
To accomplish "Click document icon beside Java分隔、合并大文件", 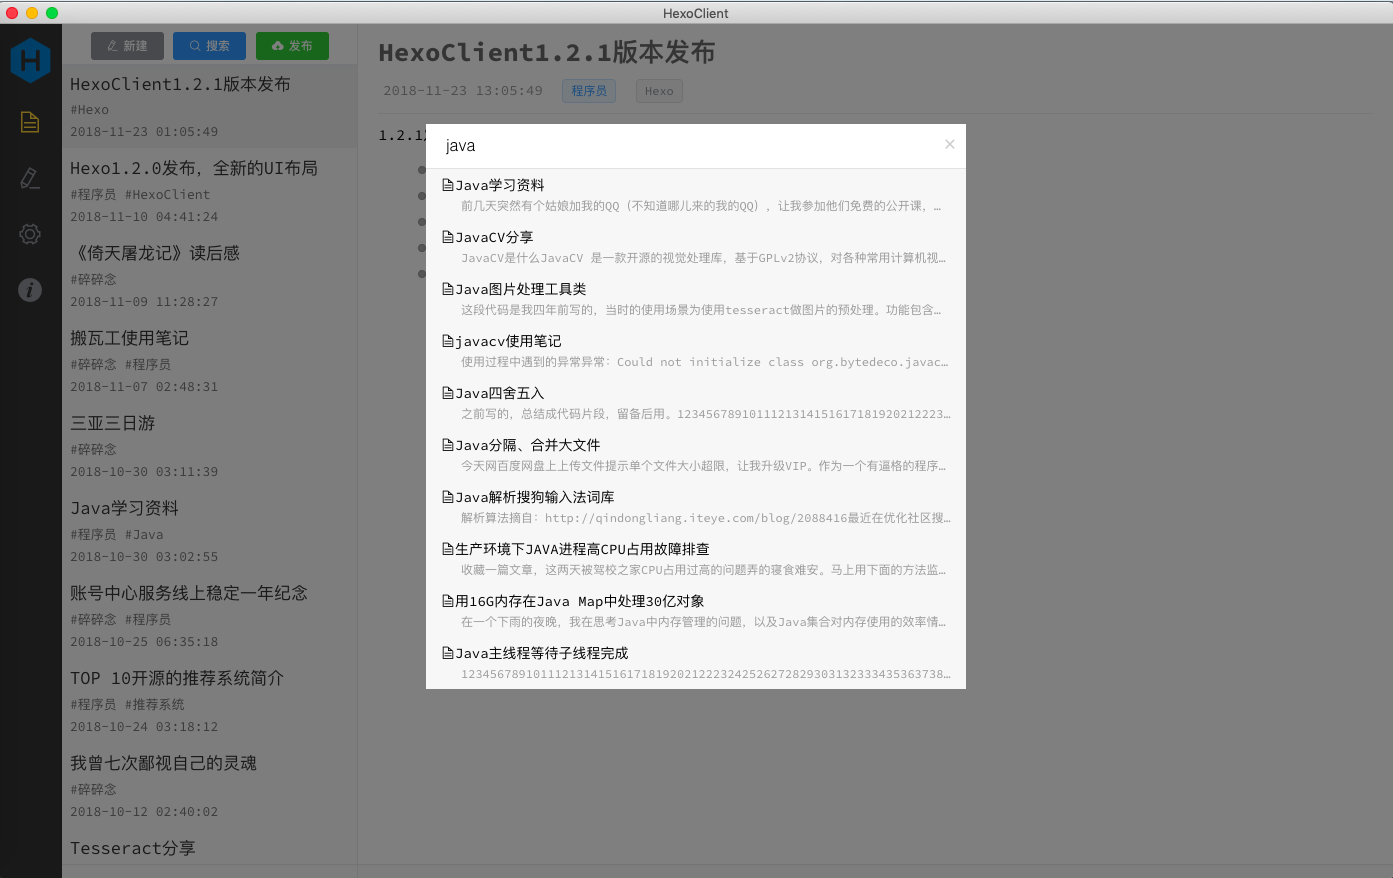I will [448, 445].
